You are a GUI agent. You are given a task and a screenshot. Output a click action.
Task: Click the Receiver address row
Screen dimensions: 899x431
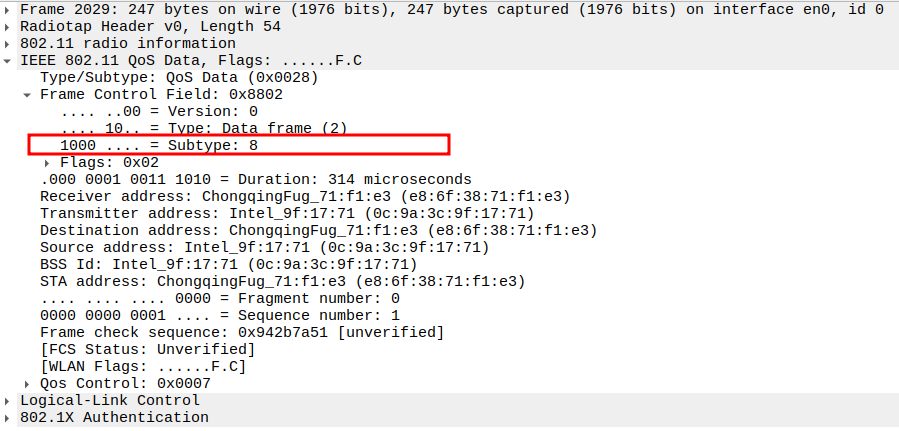305,196
